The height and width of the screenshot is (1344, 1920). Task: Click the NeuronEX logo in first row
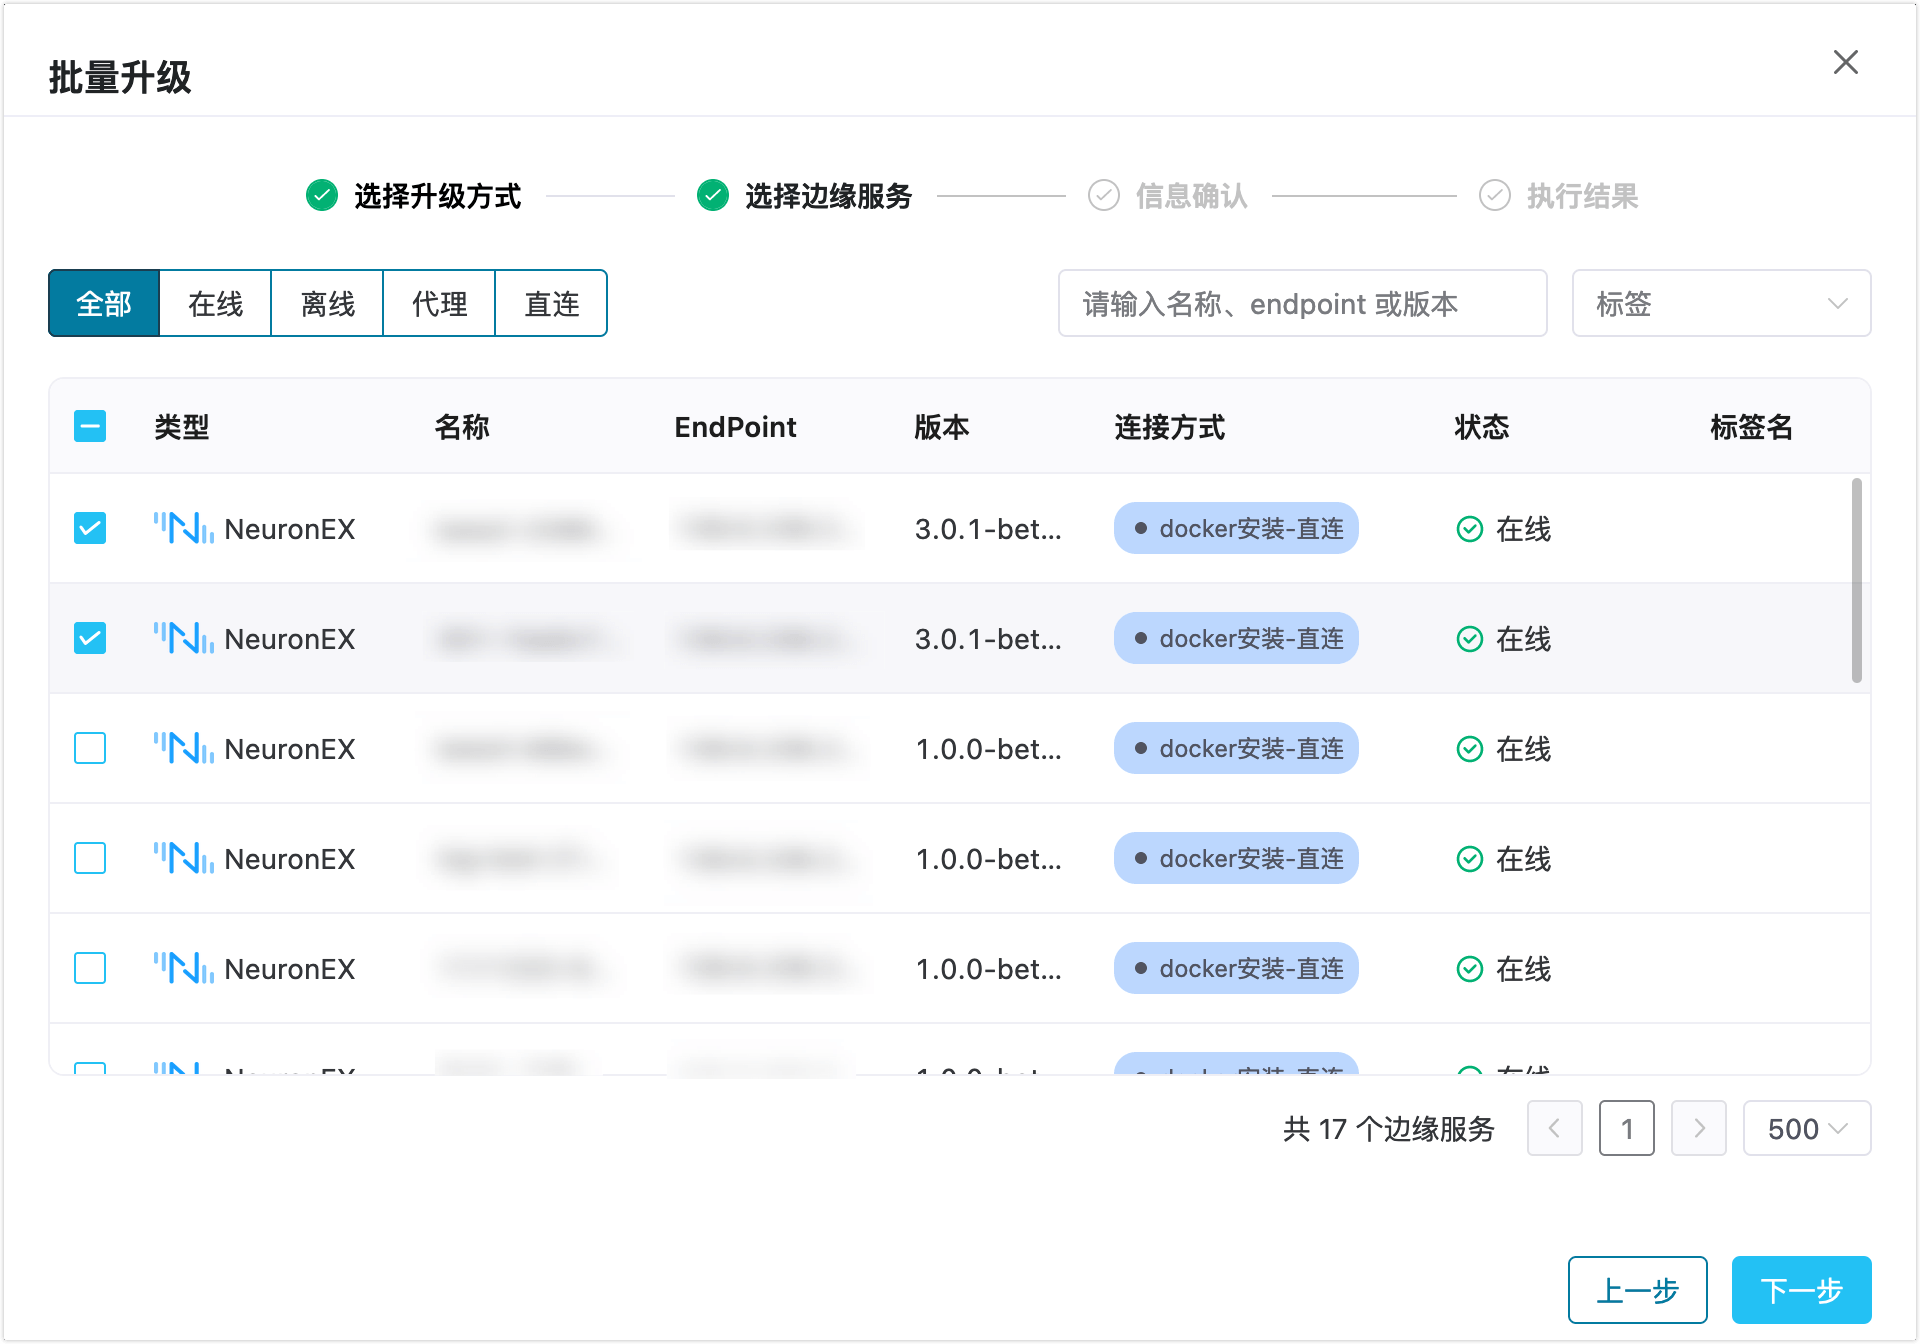pos(183,528)
